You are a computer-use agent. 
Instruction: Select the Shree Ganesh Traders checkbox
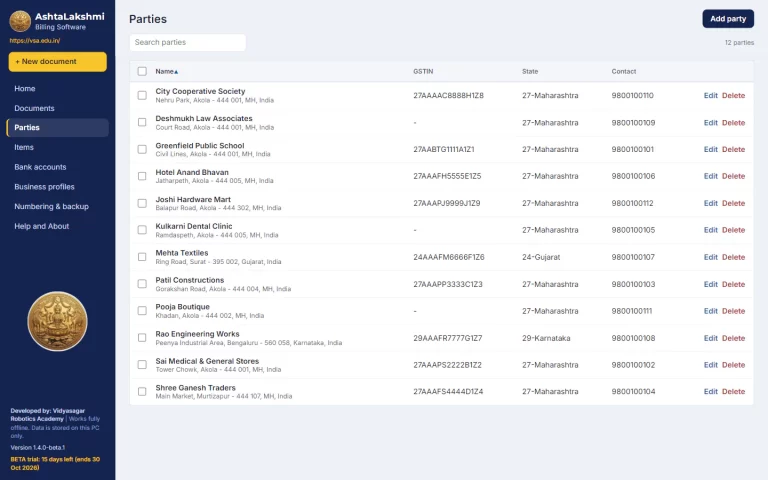pyautogui.click(x=142, y=392)
